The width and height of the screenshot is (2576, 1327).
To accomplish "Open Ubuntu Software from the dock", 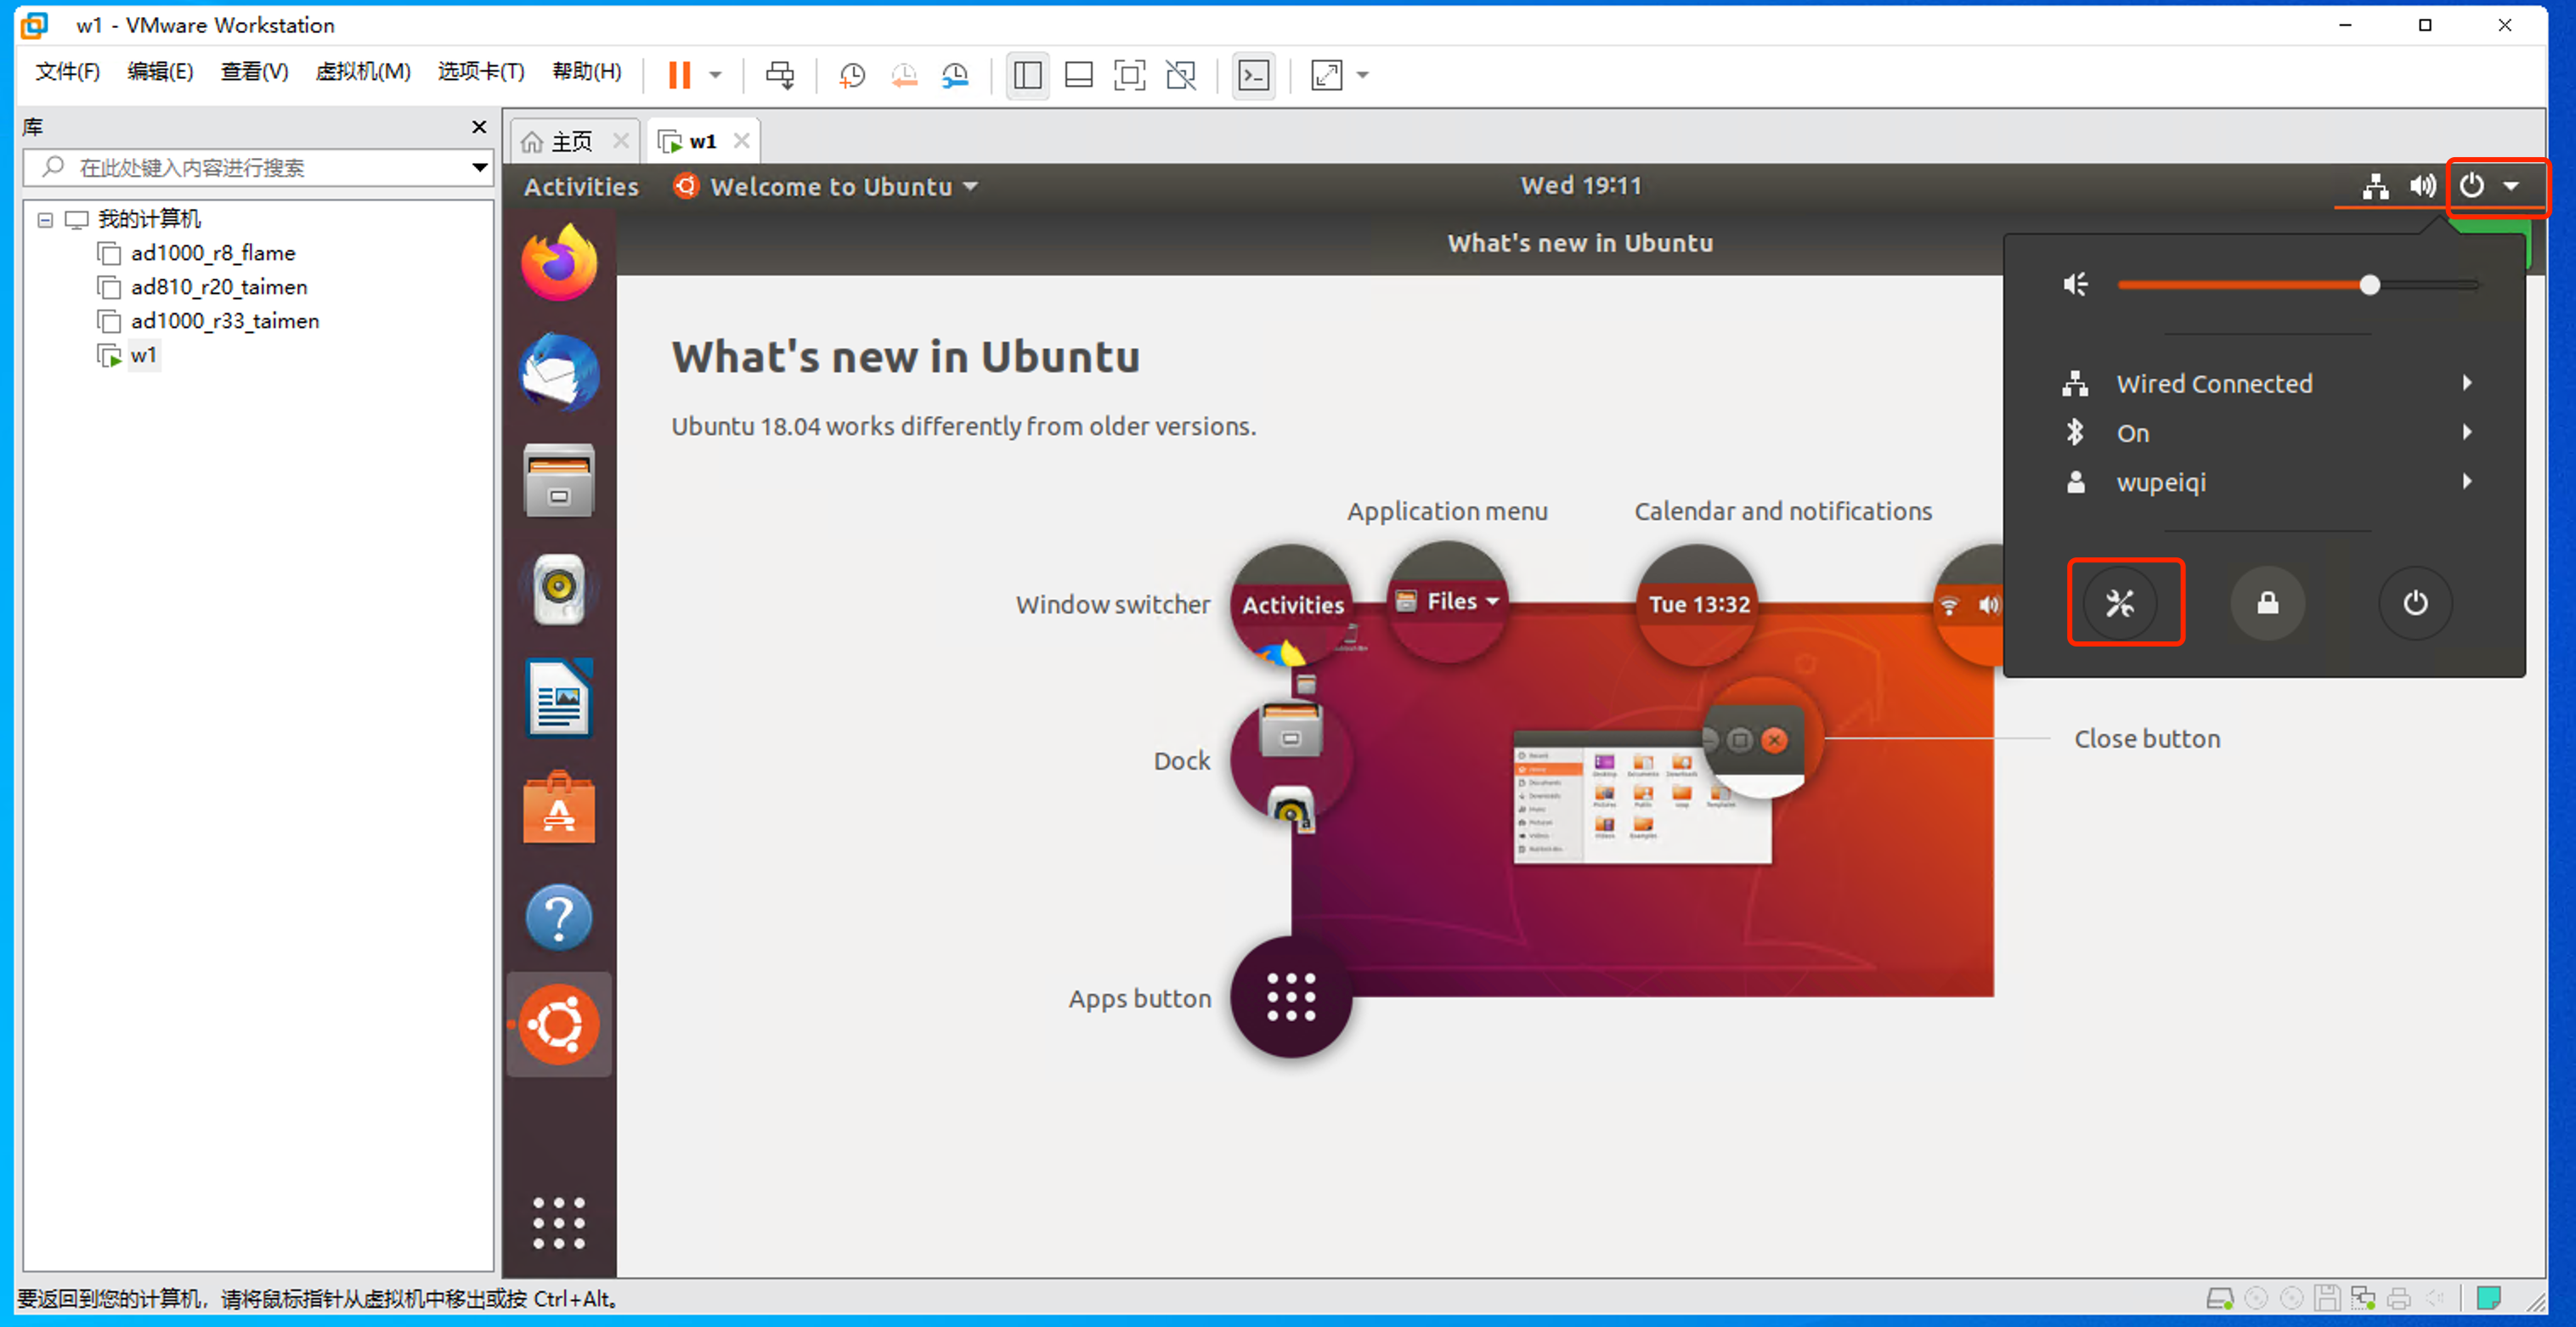I will coord(559,808).
